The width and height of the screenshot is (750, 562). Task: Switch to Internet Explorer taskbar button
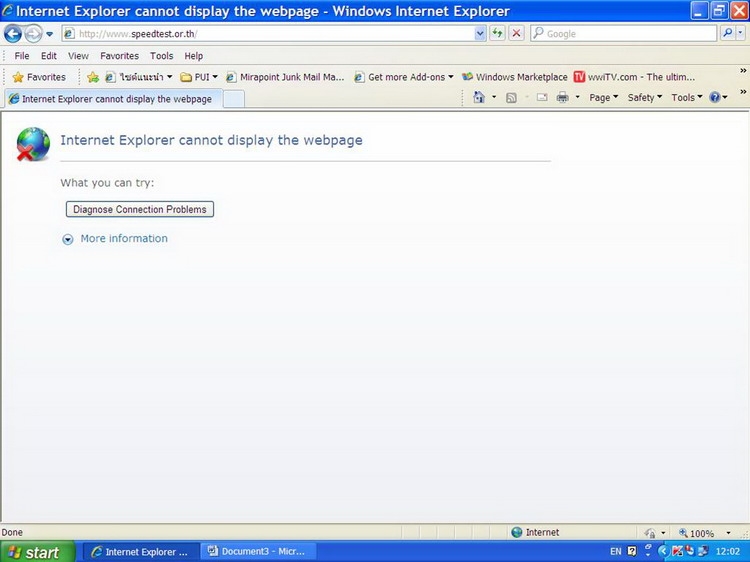pyautogui.click(x=141, y=551)
